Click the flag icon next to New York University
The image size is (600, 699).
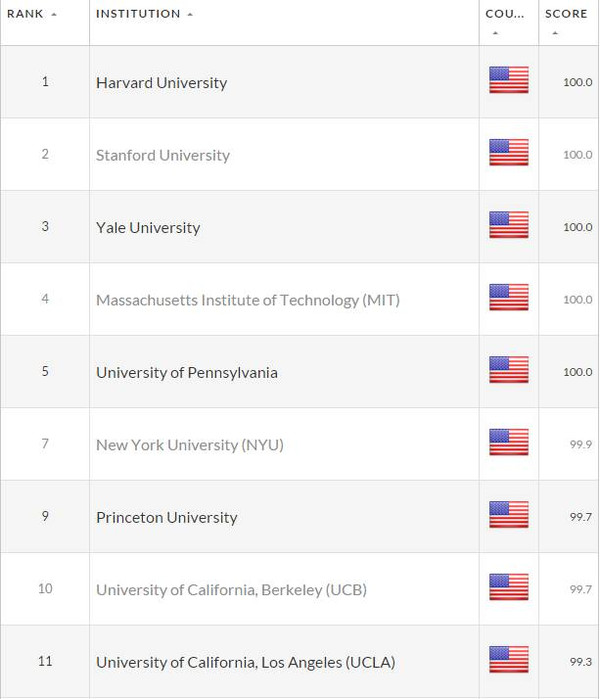click(509, 442)
